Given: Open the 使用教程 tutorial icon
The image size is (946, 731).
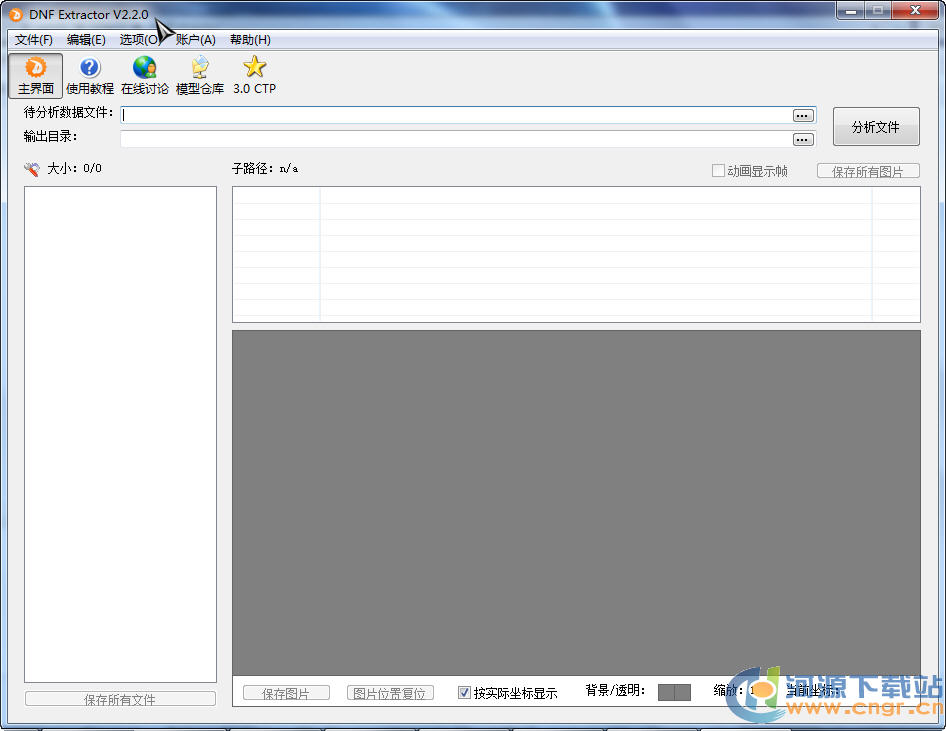Looking at the screenshot, I should [x=89, y=75].
